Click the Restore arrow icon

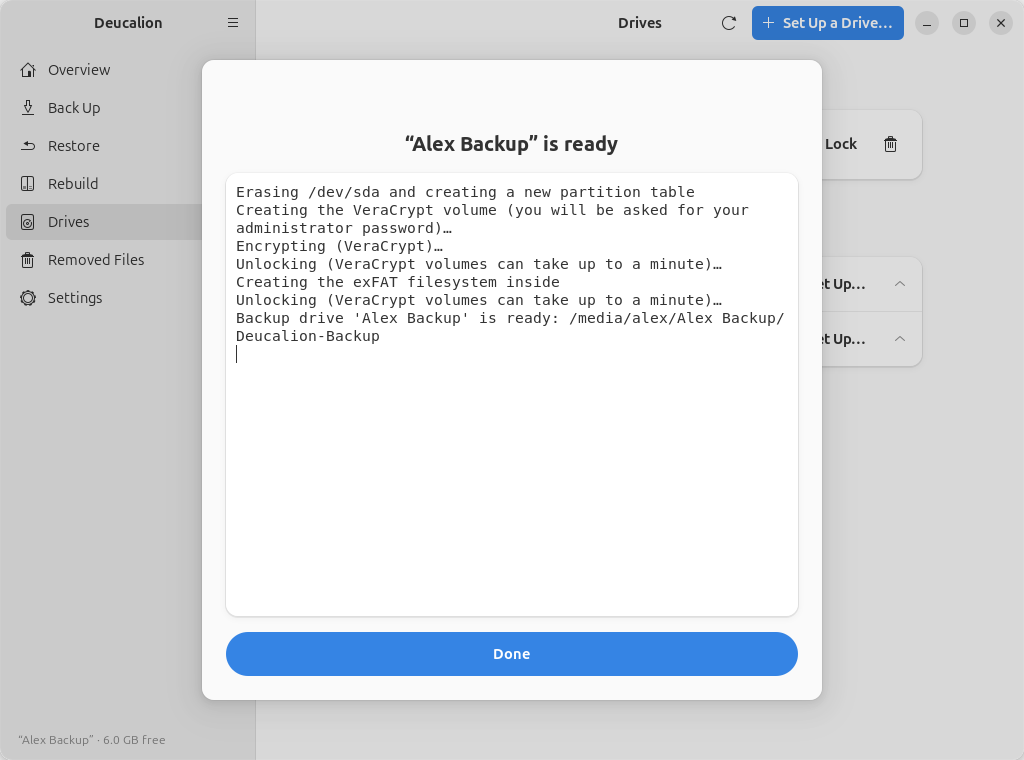(27, 146)
